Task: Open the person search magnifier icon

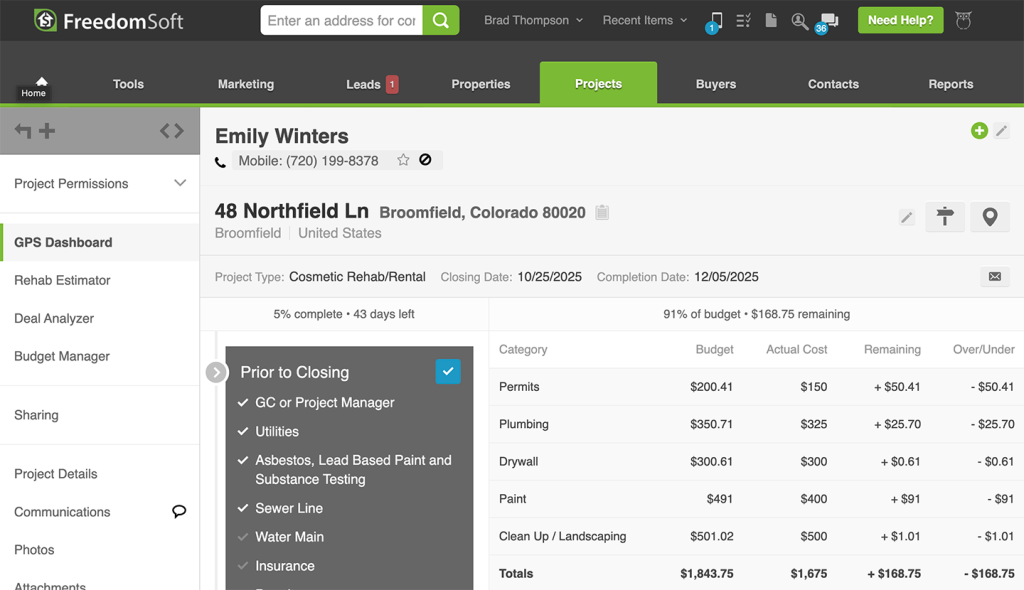Action: click(799, 21)
